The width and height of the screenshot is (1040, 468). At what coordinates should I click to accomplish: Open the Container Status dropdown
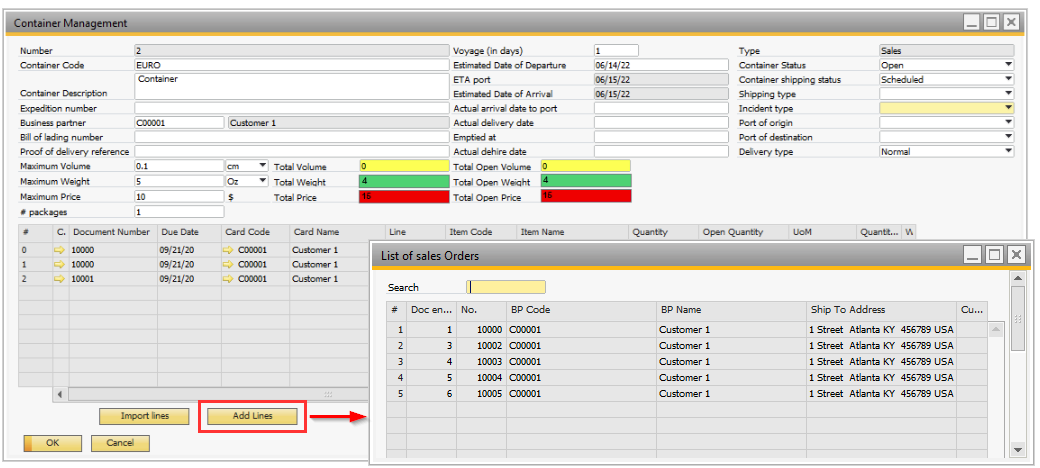1009,65
